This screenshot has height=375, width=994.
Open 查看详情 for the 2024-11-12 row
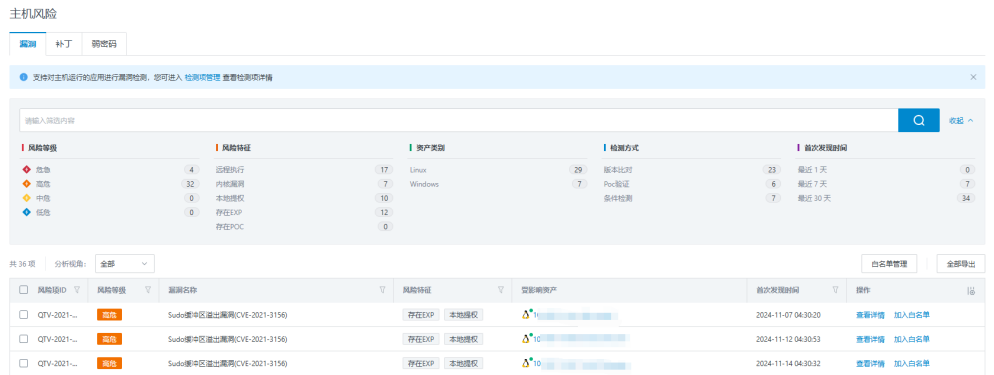pos(870,339)
